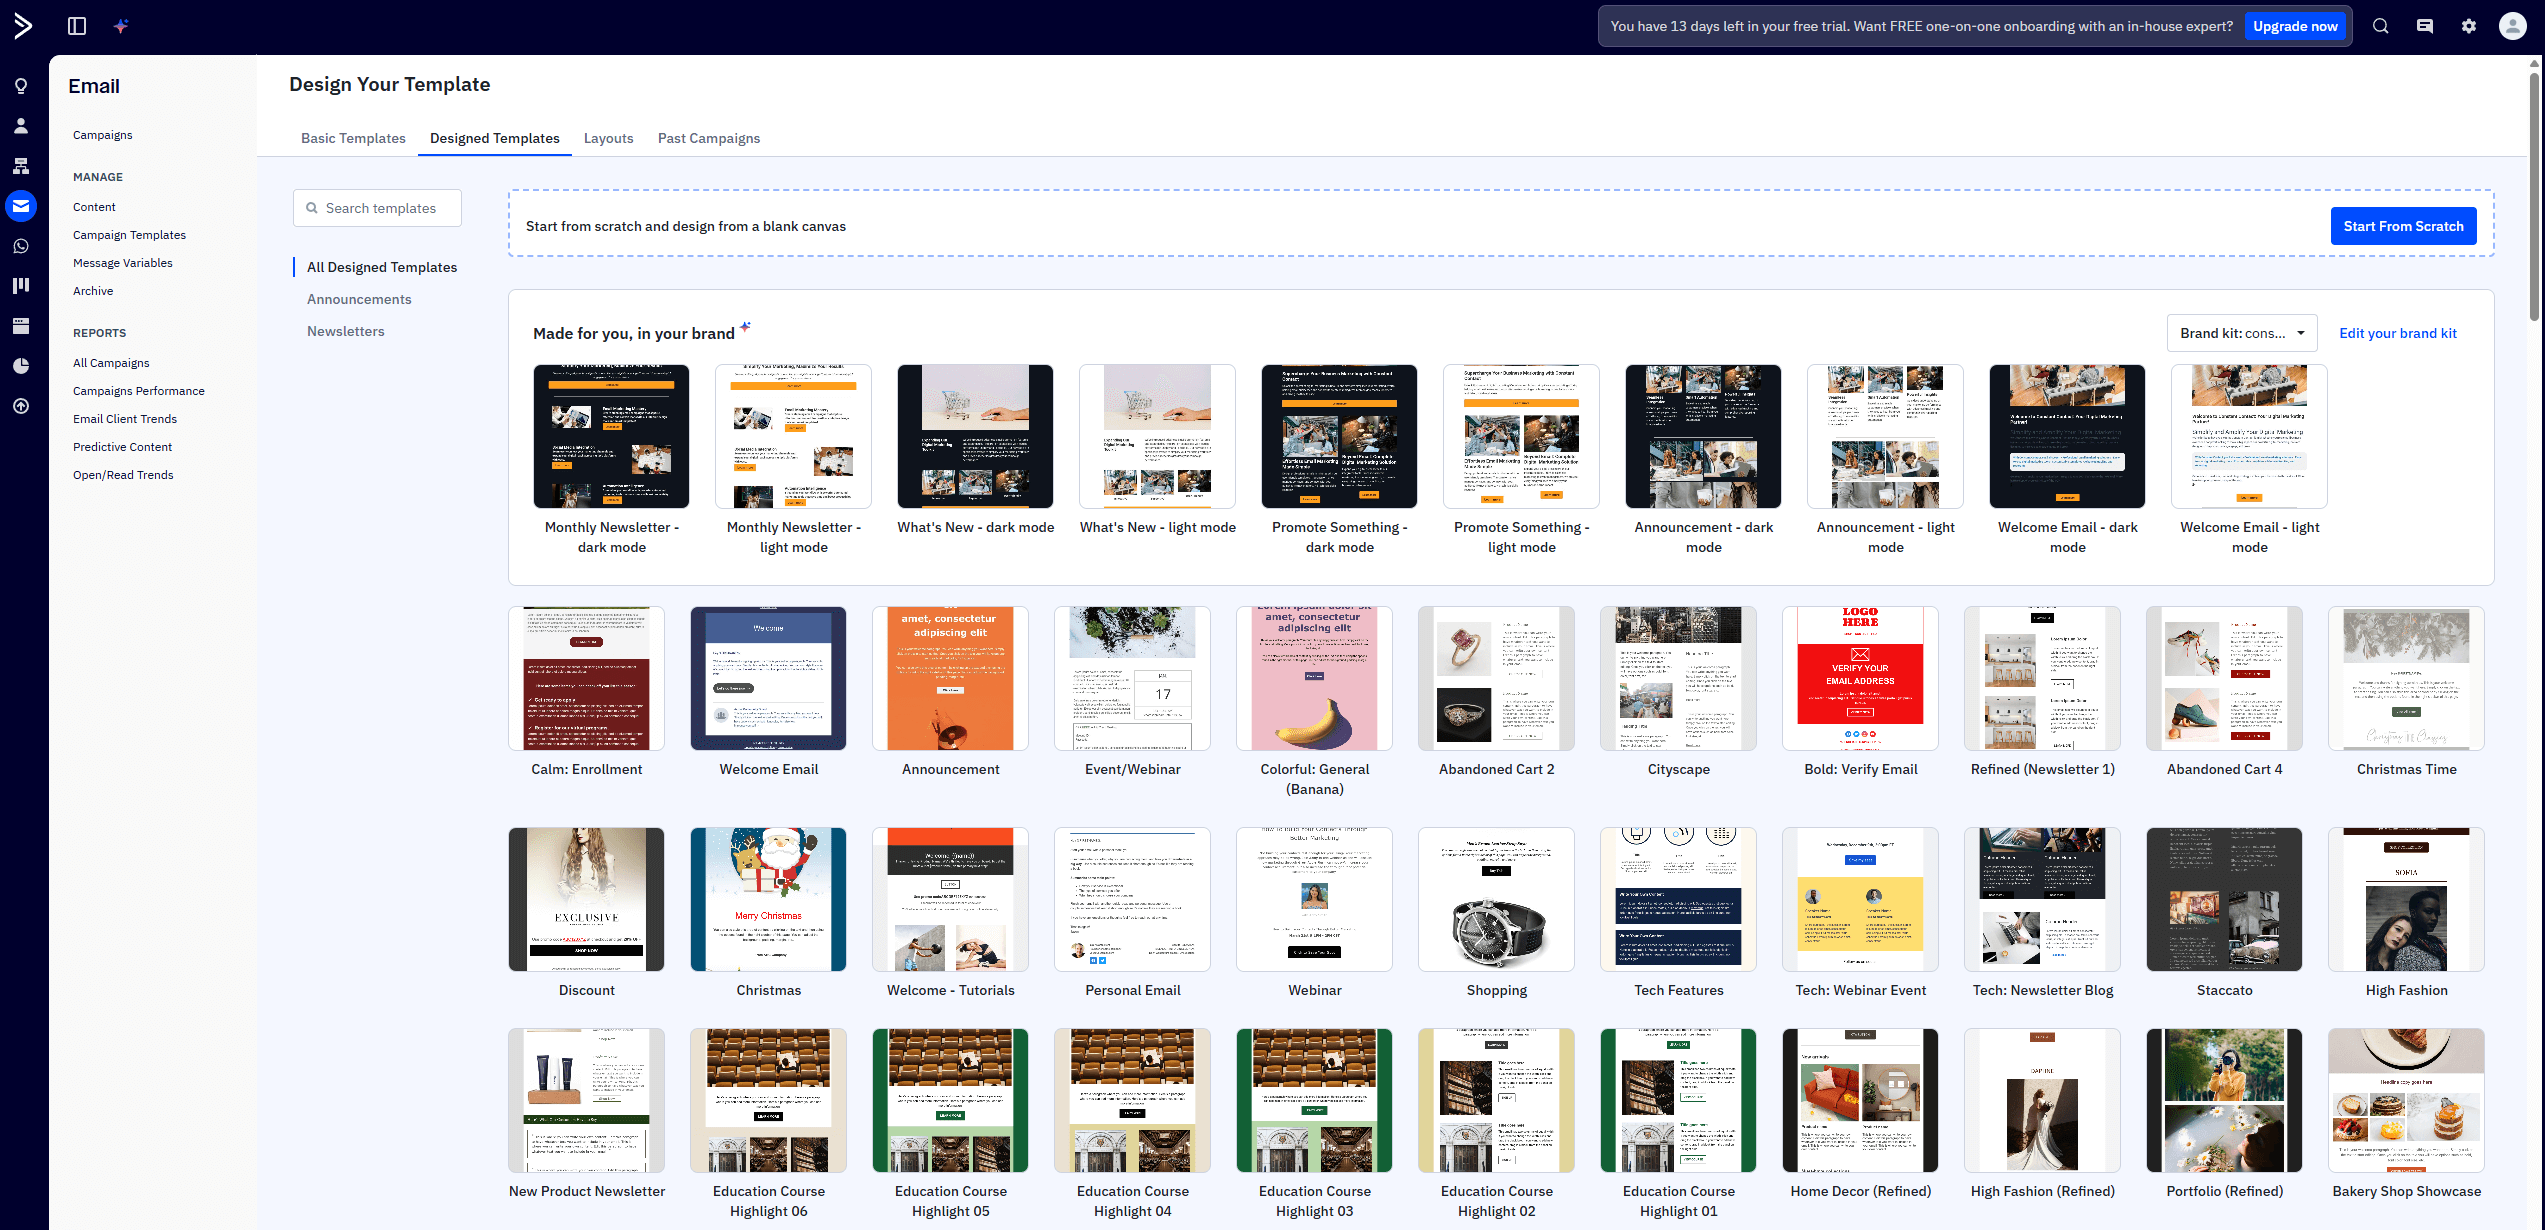Image resolution: width=2545 pixels, height=1230 pixels.
Task: Select the envelope Email icon in the sidebar
Action: point(20,206)
